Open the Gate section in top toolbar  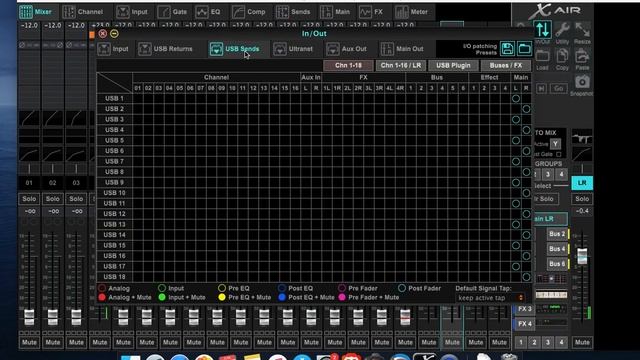point(173,12)
